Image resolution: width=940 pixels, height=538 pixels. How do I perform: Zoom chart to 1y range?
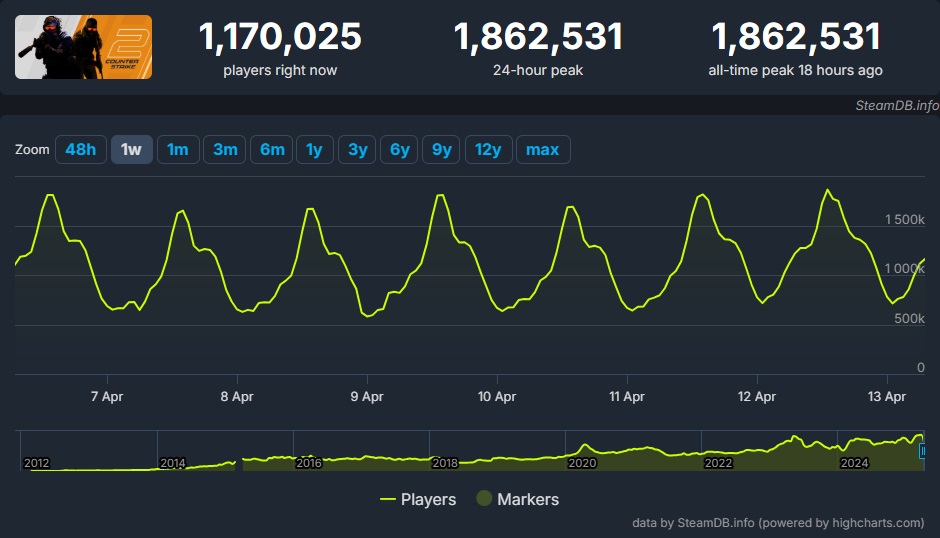point(314,150)
